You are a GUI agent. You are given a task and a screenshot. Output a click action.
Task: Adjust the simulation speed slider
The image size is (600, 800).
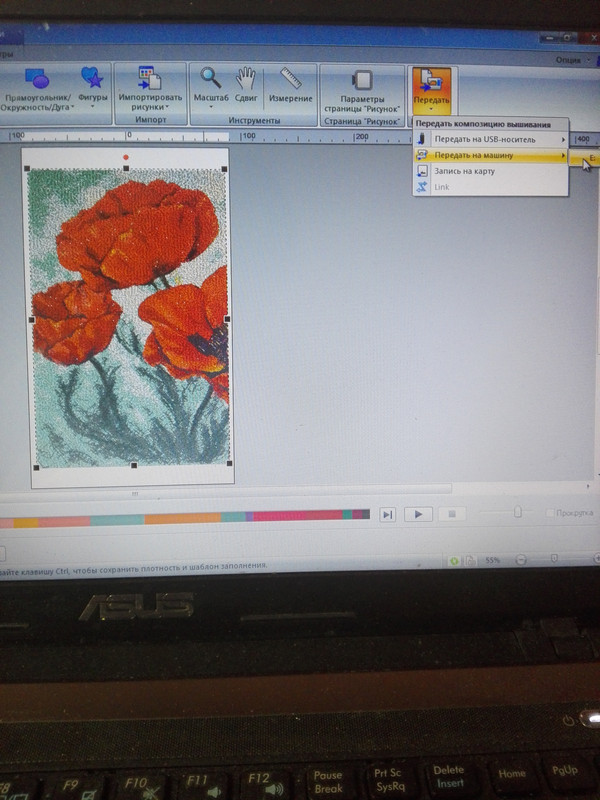pyautogui.click(x=518, y=511)
